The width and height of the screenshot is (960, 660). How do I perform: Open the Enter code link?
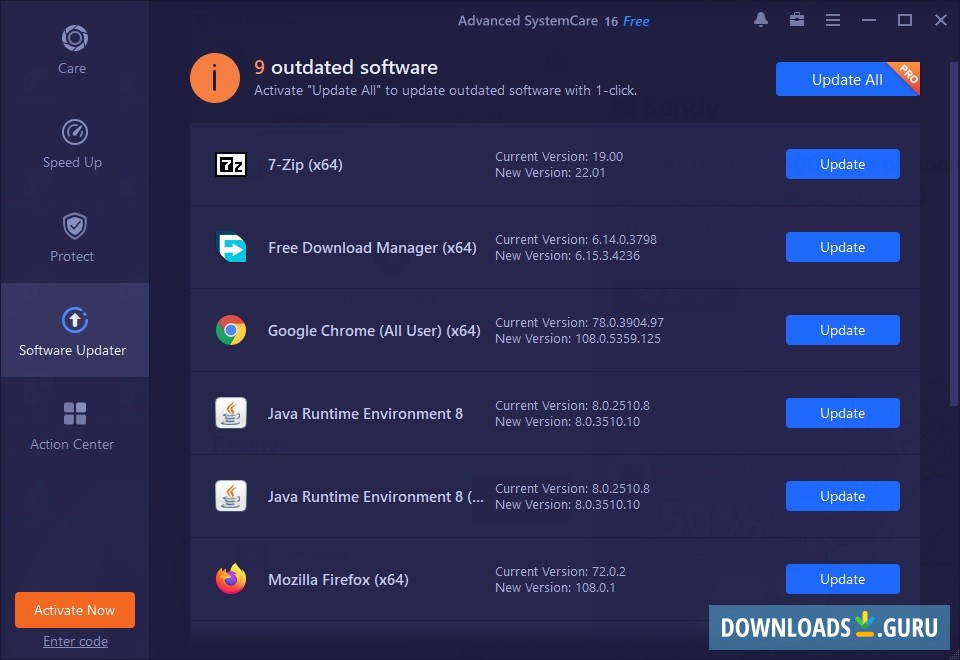[x=75, y=641]
